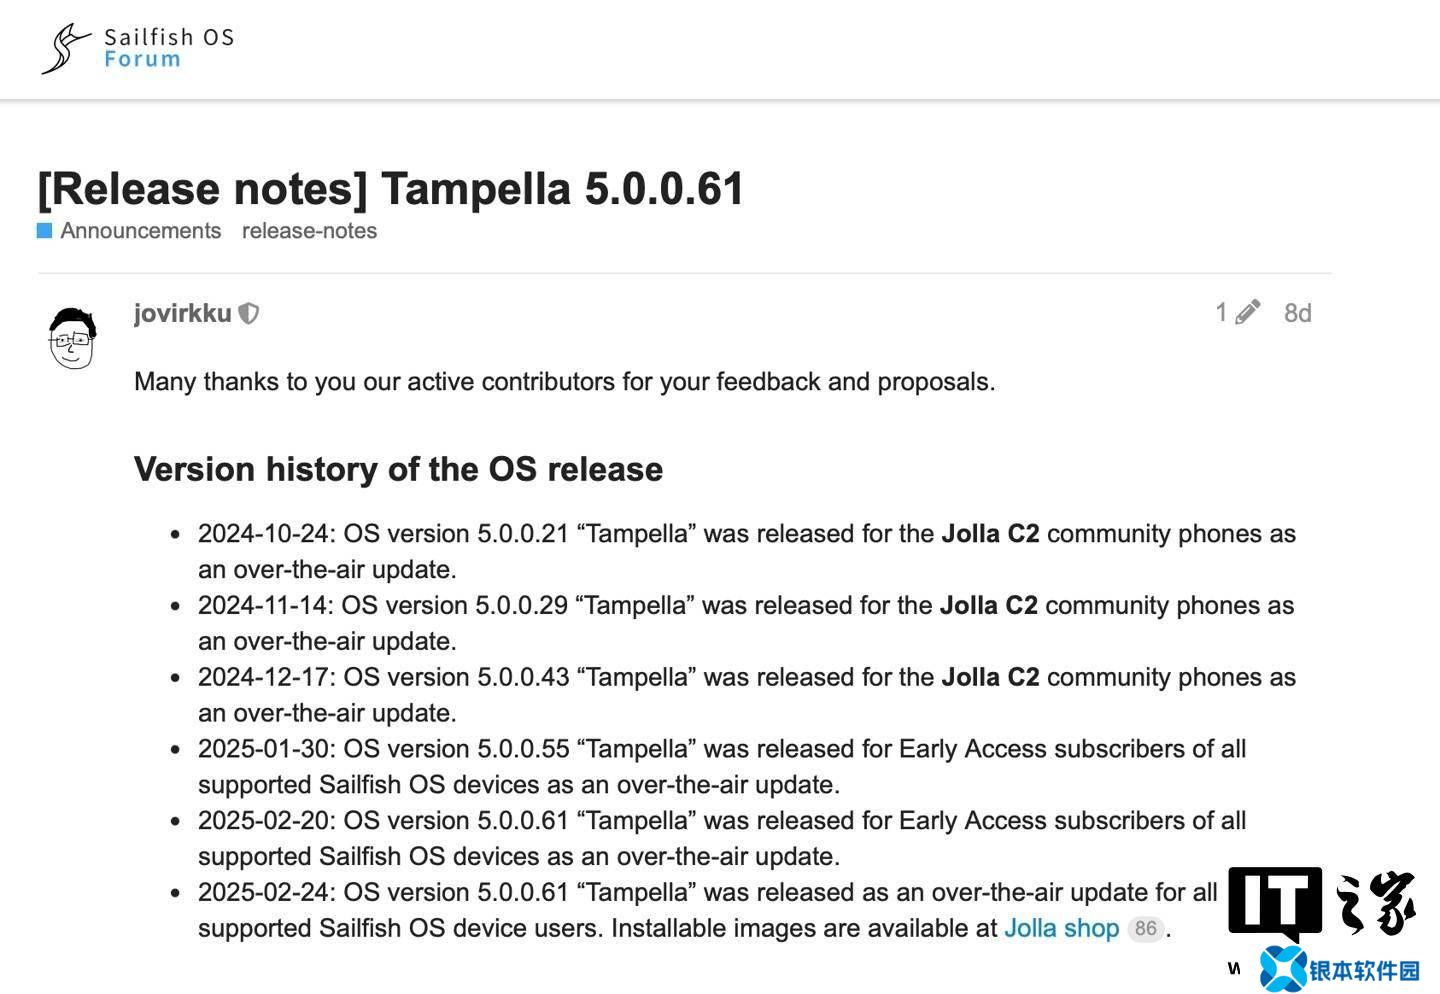The width and height of the screenshot is (1440, 994).
Task: Click the blue Announcements category square
Action: tap(45, 231)
